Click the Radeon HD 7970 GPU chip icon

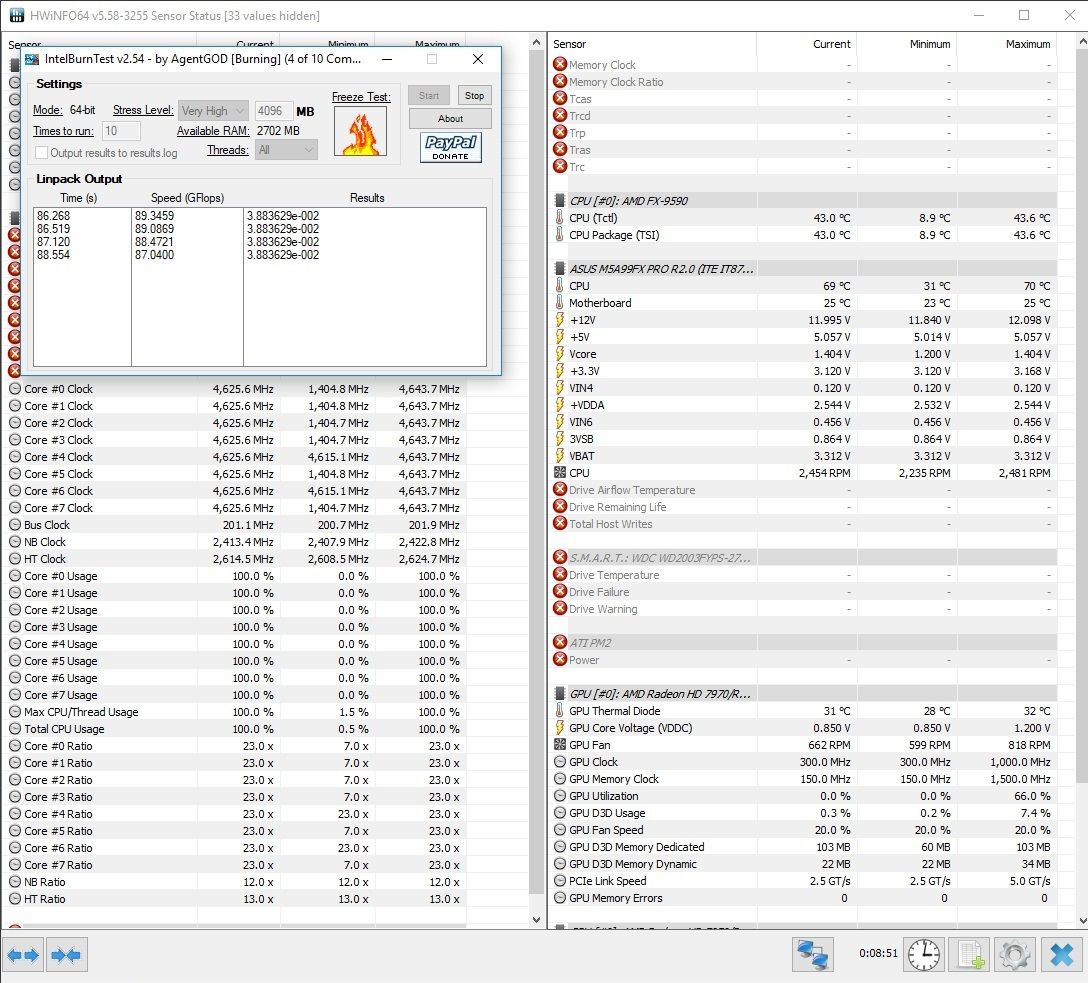pyautogui.click(x=559, y=694)
